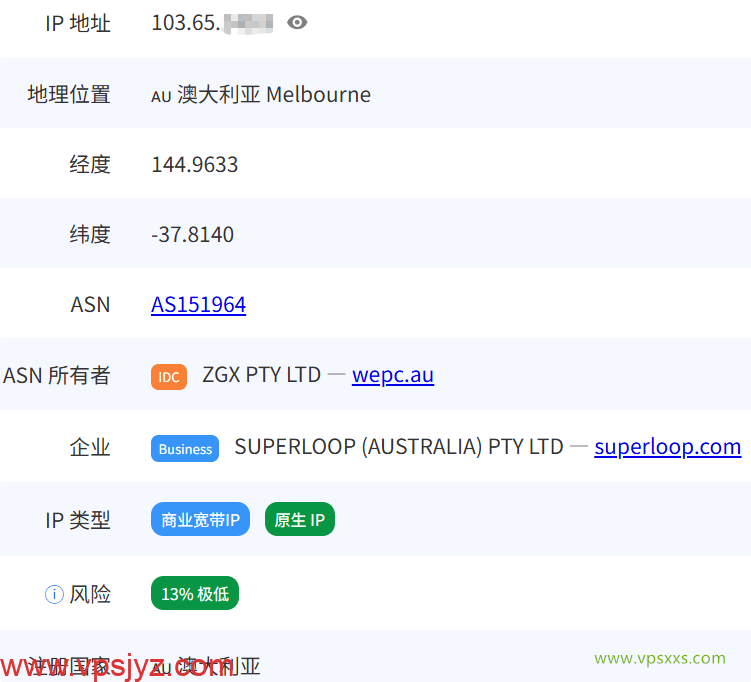Click the 企业 row label
This screenshot has height=682, width=751.
click(x=90, y=447)
